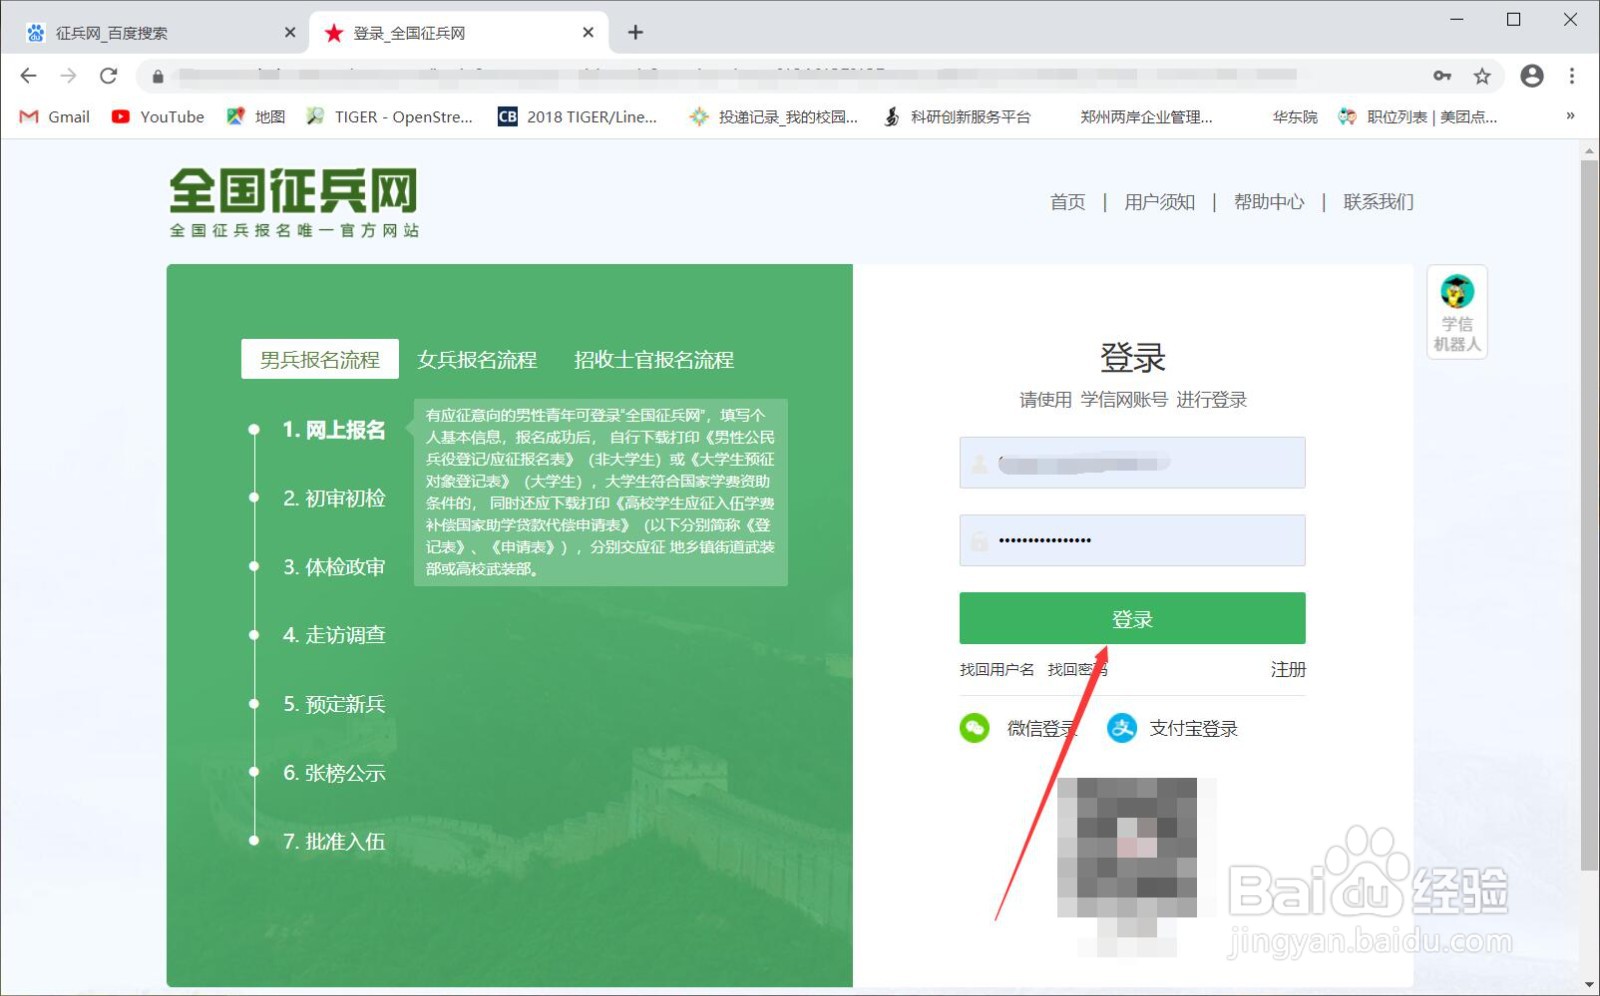Reload the page with refresh icon
The image size is (1600, 996).
[108, 76]
